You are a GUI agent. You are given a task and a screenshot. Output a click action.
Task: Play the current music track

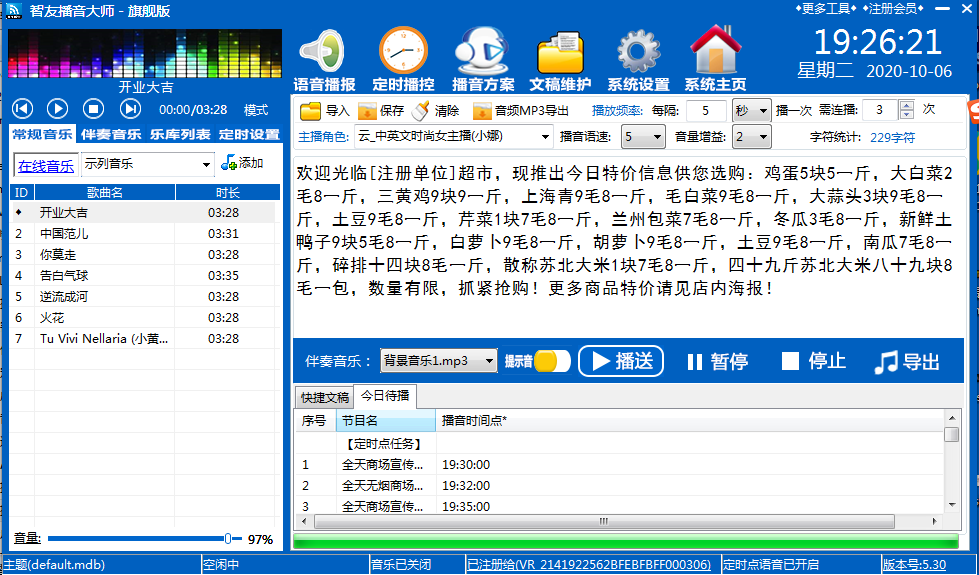pos(58,109)
